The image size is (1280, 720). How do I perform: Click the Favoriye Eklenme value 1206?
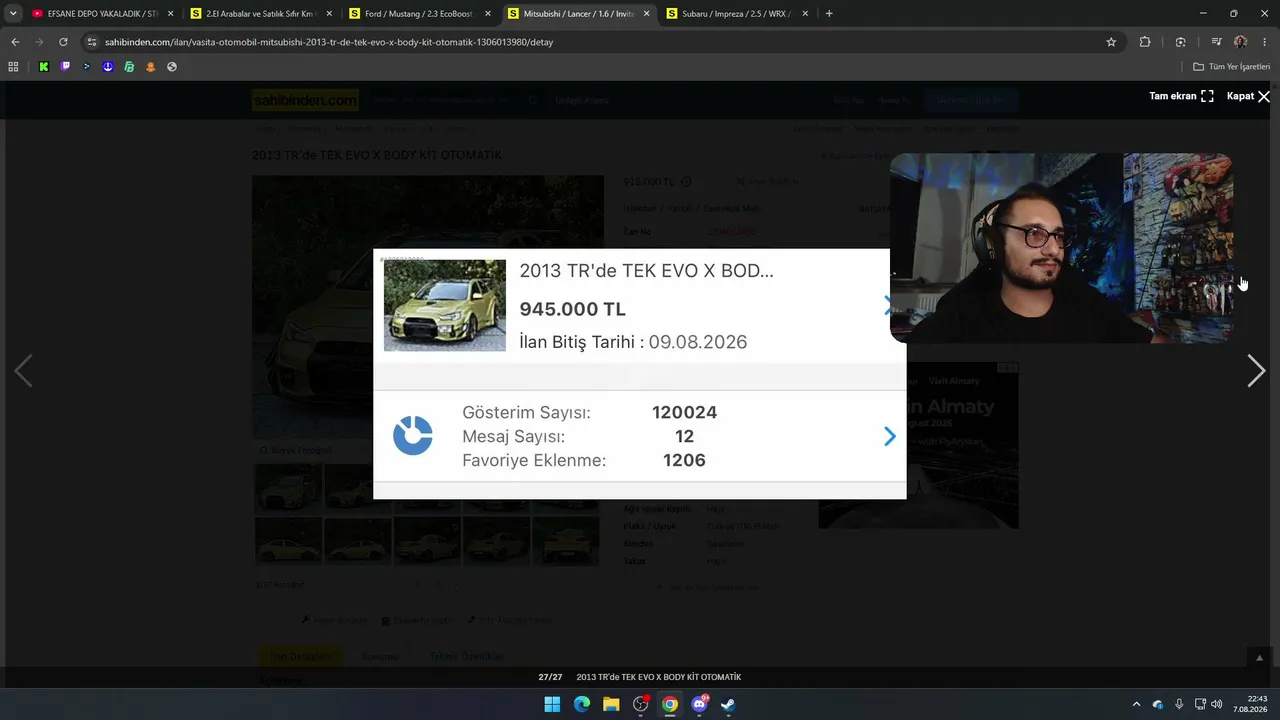point(684,460)
